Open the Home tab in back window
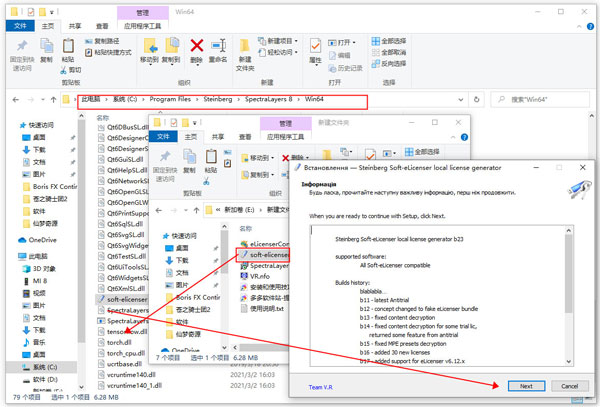This screenshot has width=600, height=407. pos(48,26)
